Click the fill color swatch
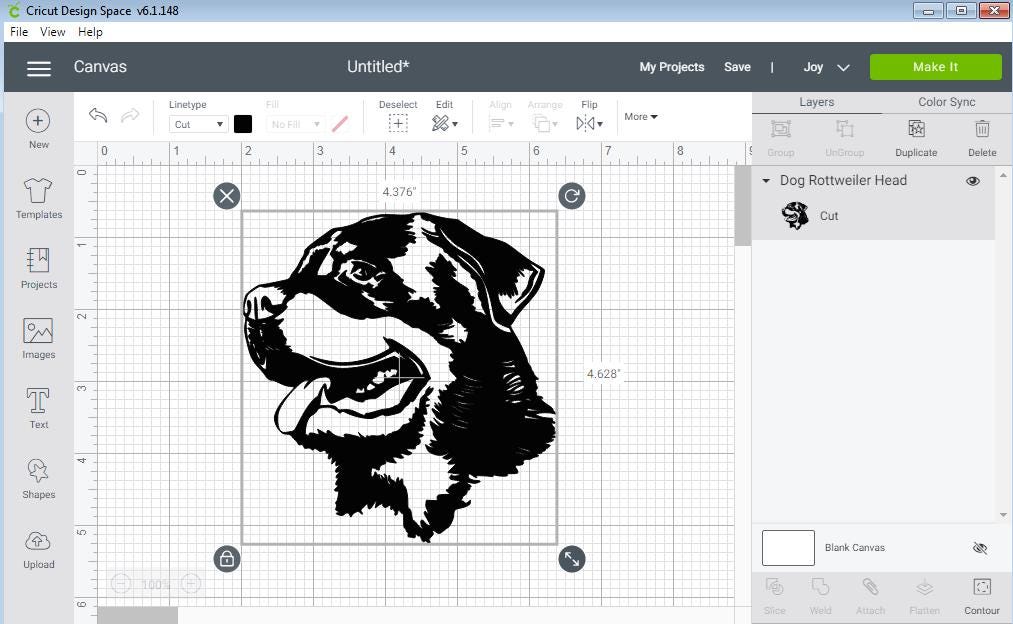The width and height of the screenshot is (1013, 624). [x=340, y=124]
